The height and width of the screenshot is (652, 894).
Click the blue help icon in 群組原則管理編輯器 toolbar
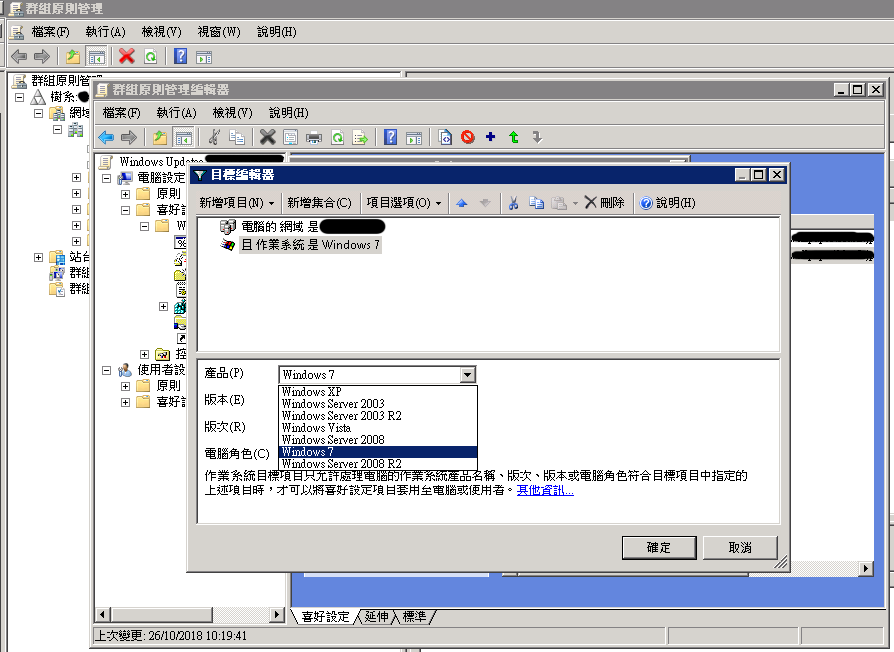[x=391, y=137]
